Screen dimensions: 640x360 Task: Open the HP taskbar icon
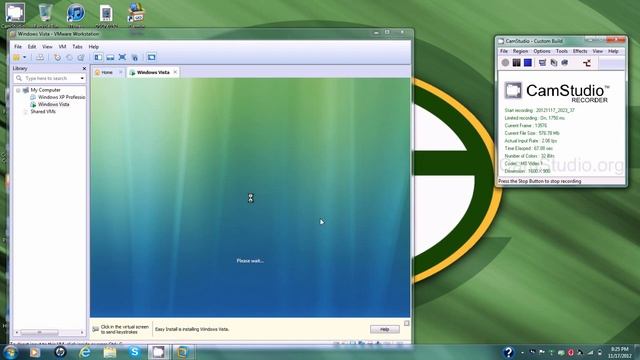[60, 352]
